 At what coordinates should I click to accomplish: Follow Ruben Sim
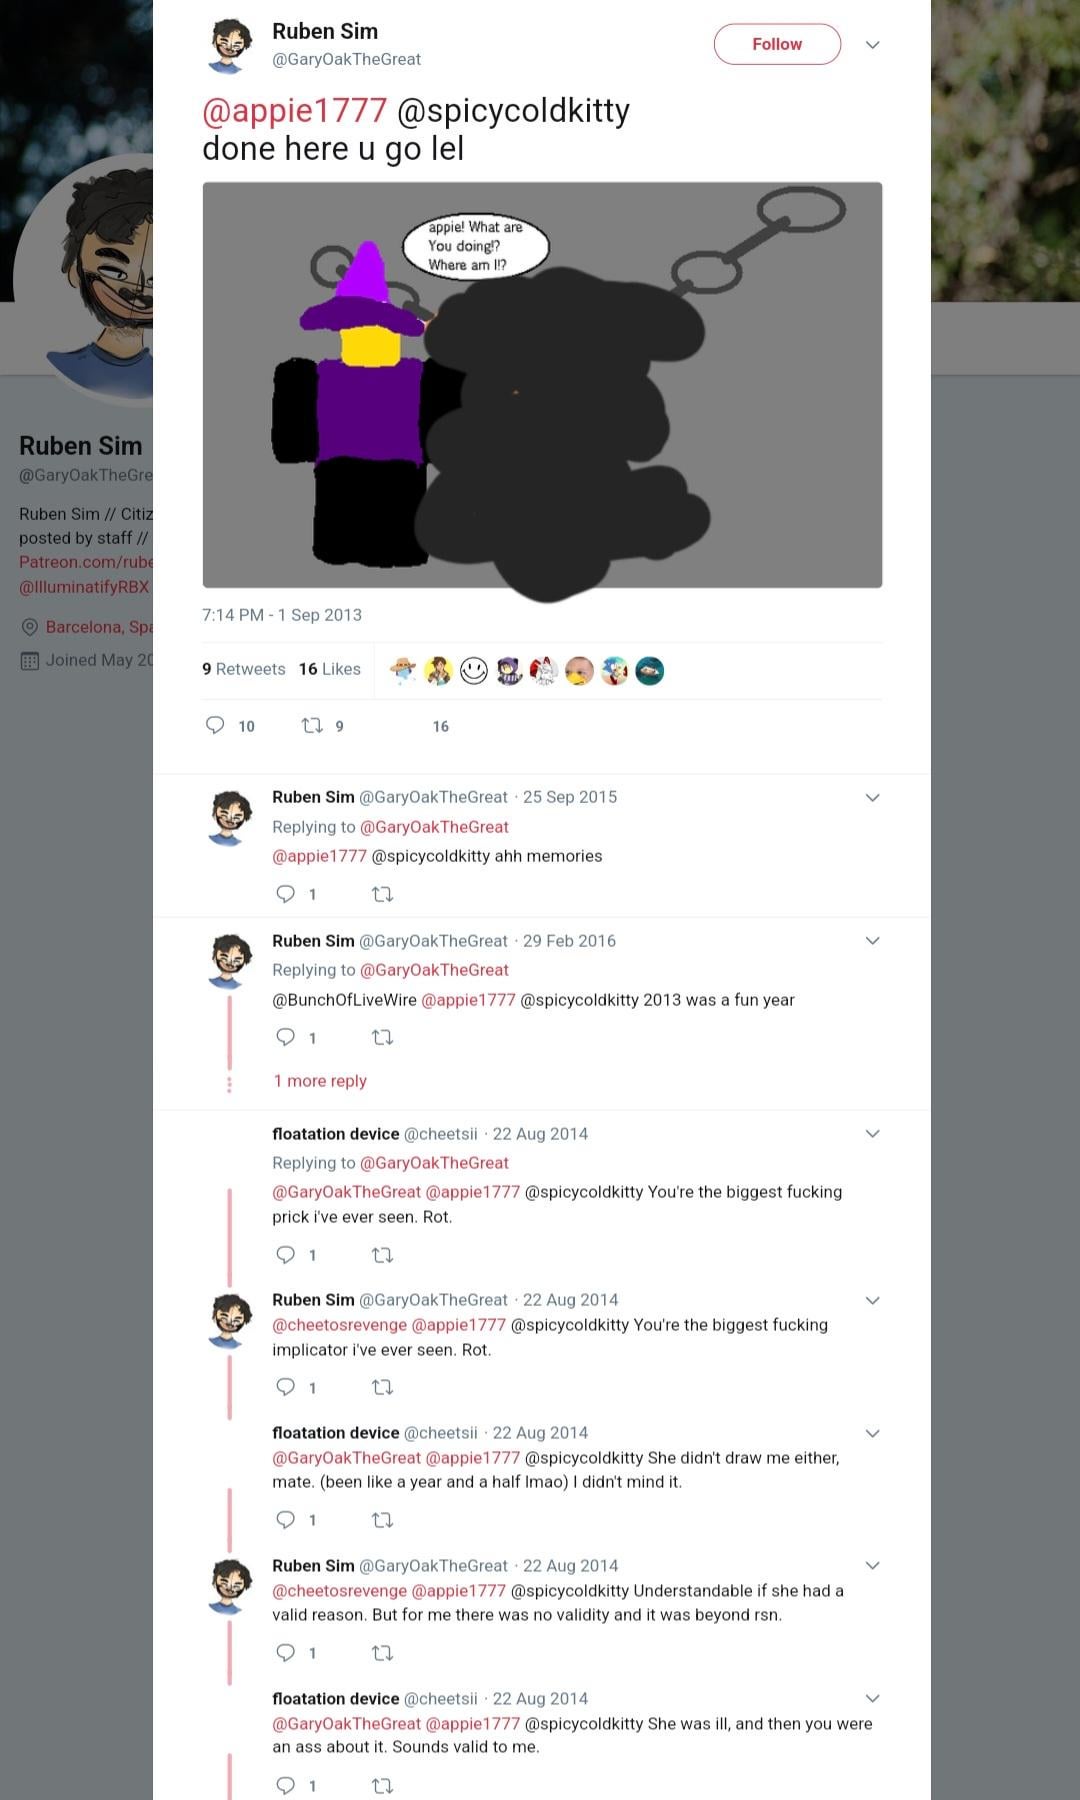[x=777, y=44]
